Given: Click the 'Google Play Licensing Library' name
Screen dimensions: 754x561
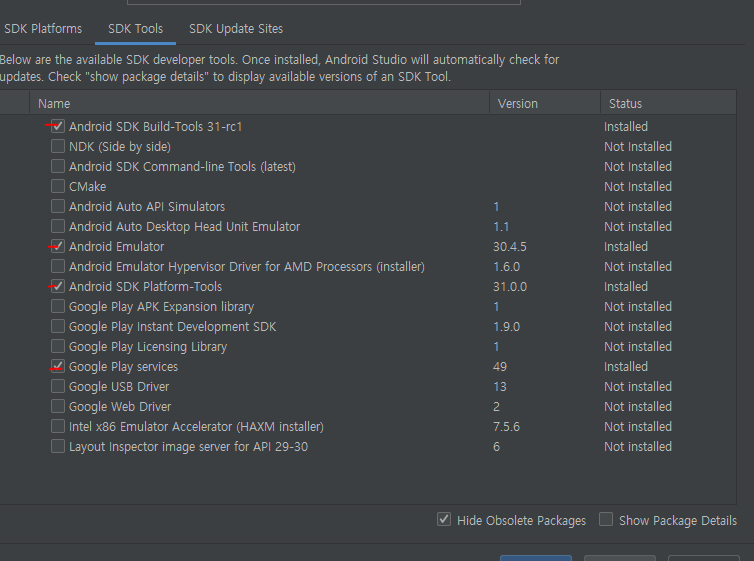Looking at the screenshot, I should pos(148,347).
